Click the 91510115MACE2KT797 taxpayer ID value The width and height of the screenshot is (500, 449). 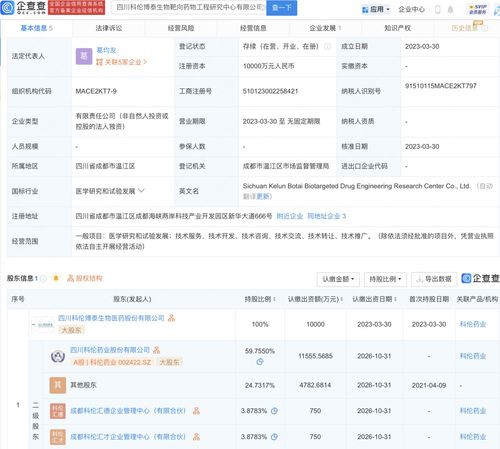[441, 86]
